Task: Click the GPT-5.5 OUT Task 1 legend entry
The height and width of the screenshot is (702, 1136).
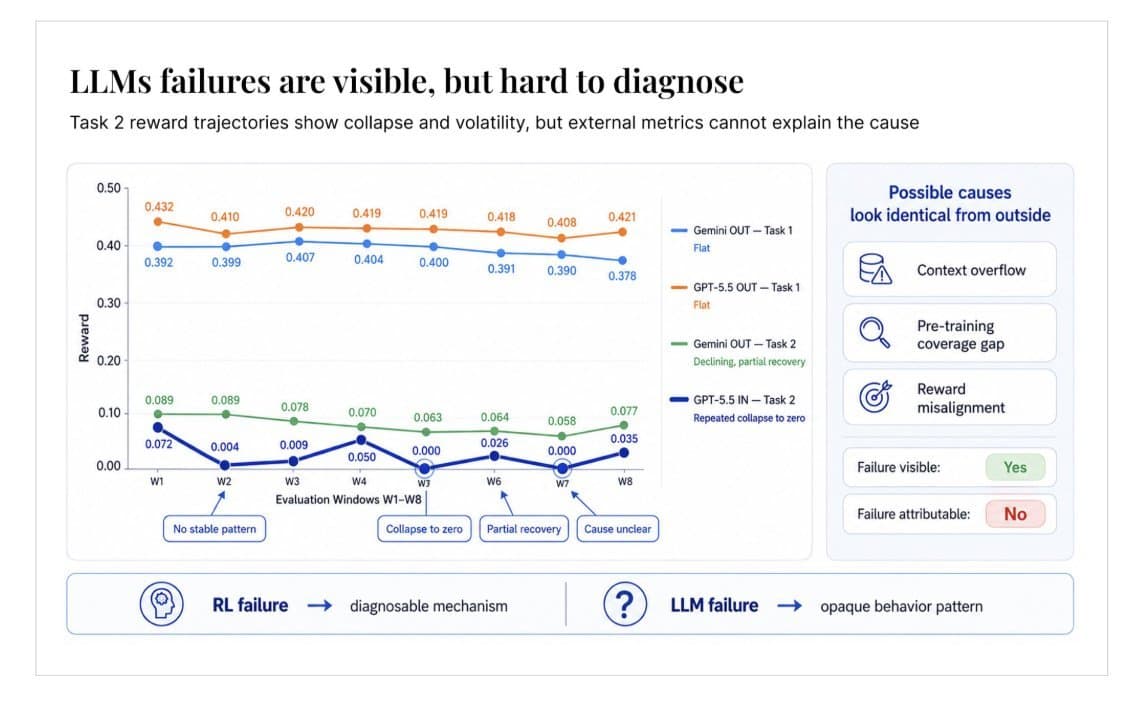Action: coord(735,296)
